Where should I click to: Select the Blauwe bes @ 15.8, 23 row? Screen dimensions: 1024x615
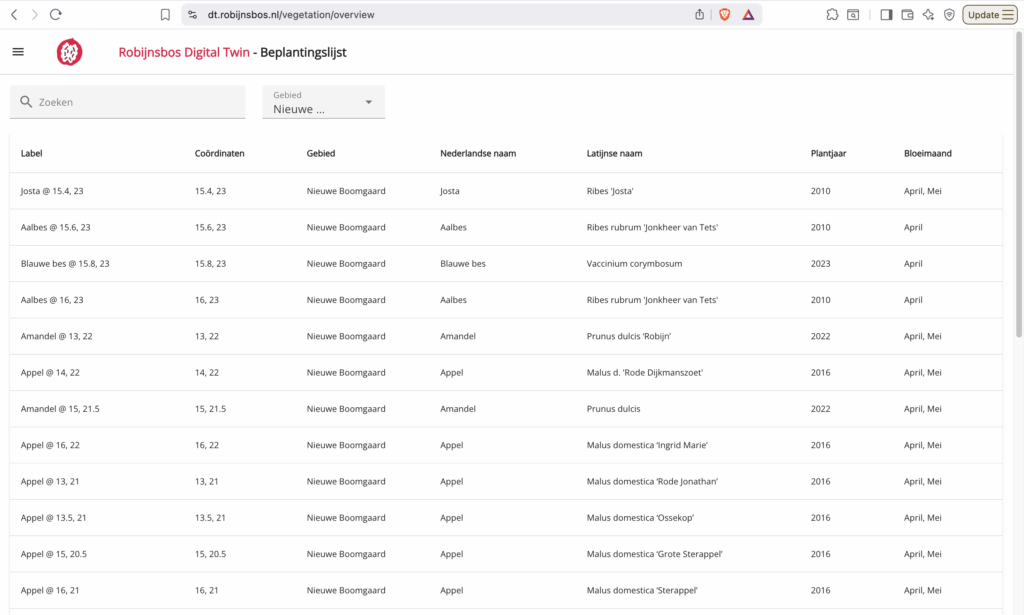65,264
